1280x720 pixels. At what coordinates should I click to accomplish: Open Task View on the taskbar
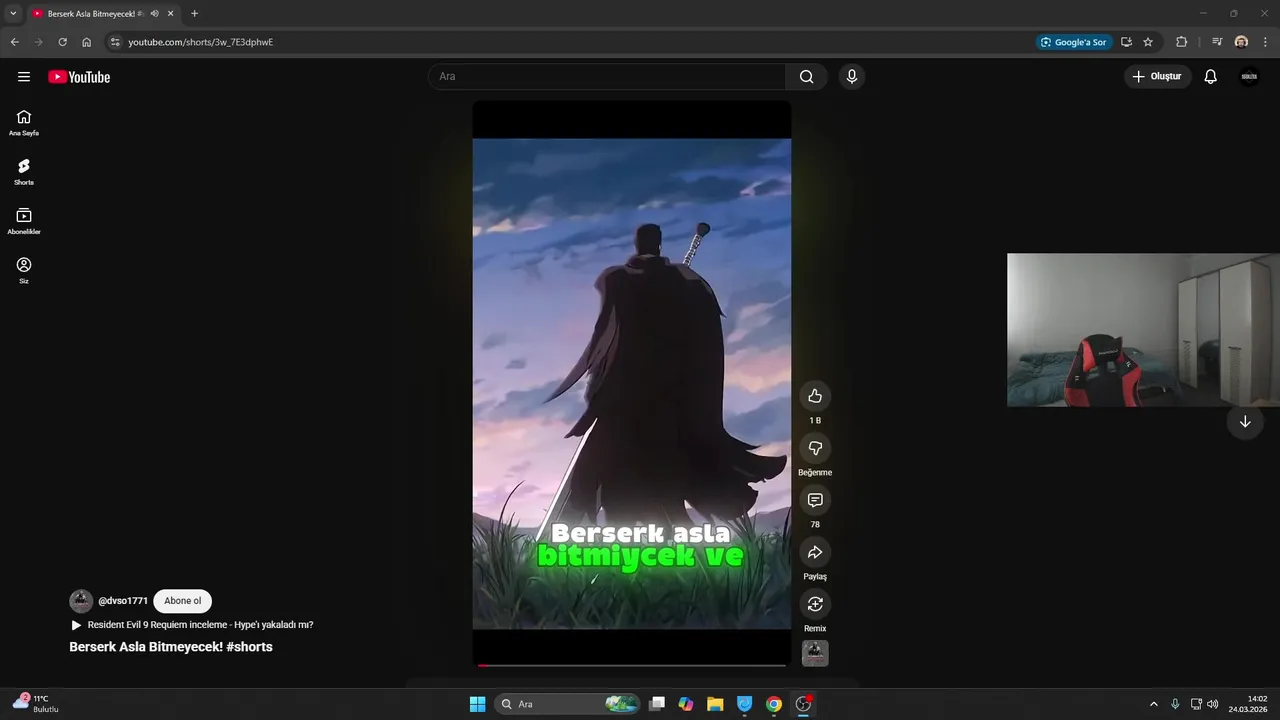(657, 704)
